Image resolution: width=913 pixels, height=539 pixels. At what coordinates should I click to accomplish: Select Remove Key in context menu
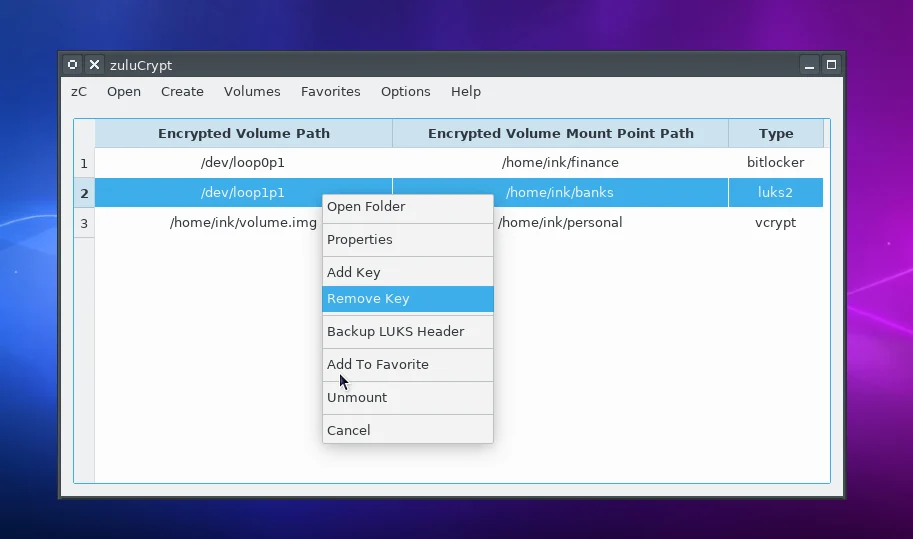368,299
